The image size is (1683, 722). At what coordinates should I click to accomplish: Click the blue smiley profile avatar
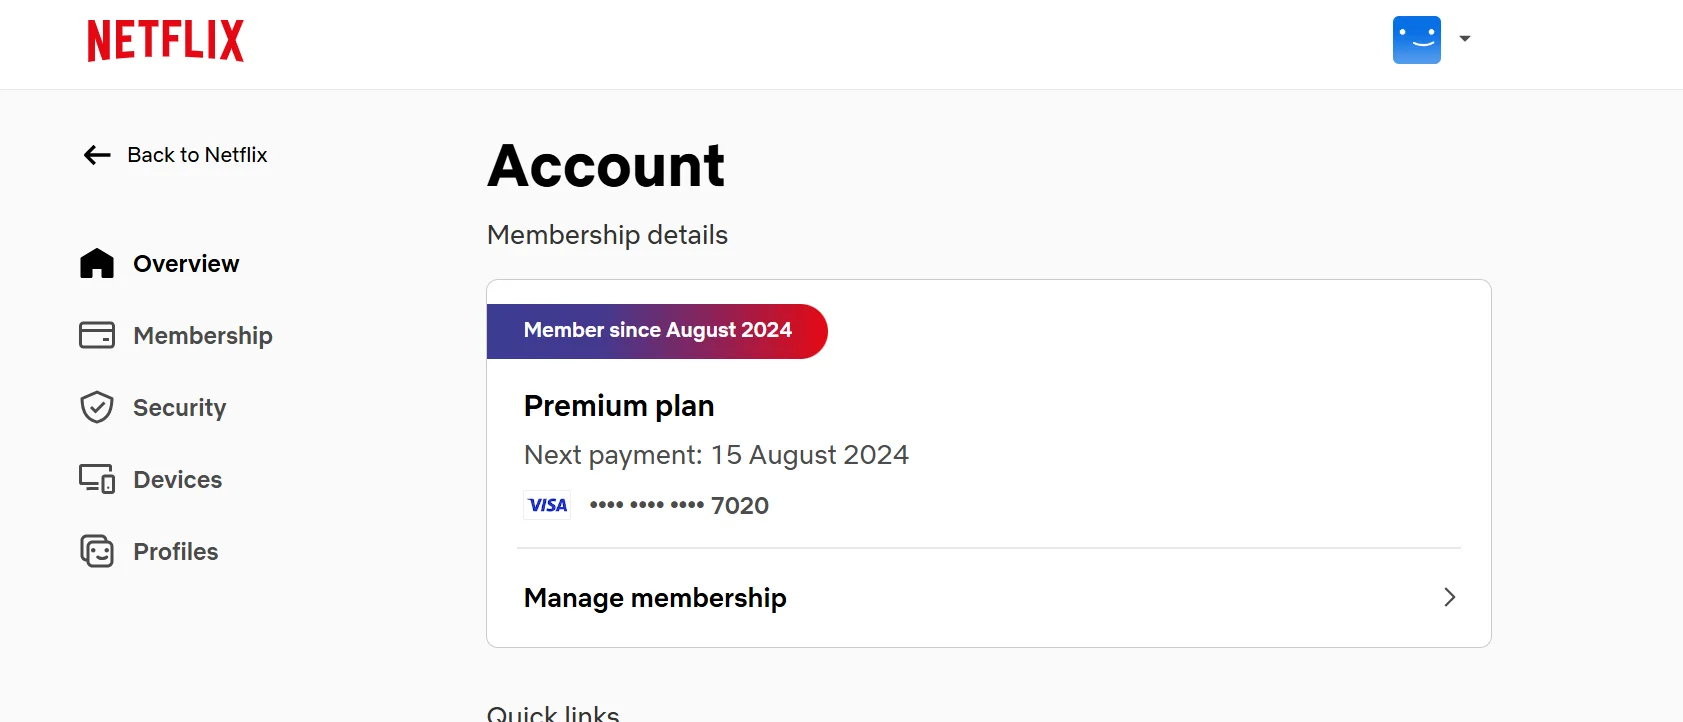click(1416, 40)
